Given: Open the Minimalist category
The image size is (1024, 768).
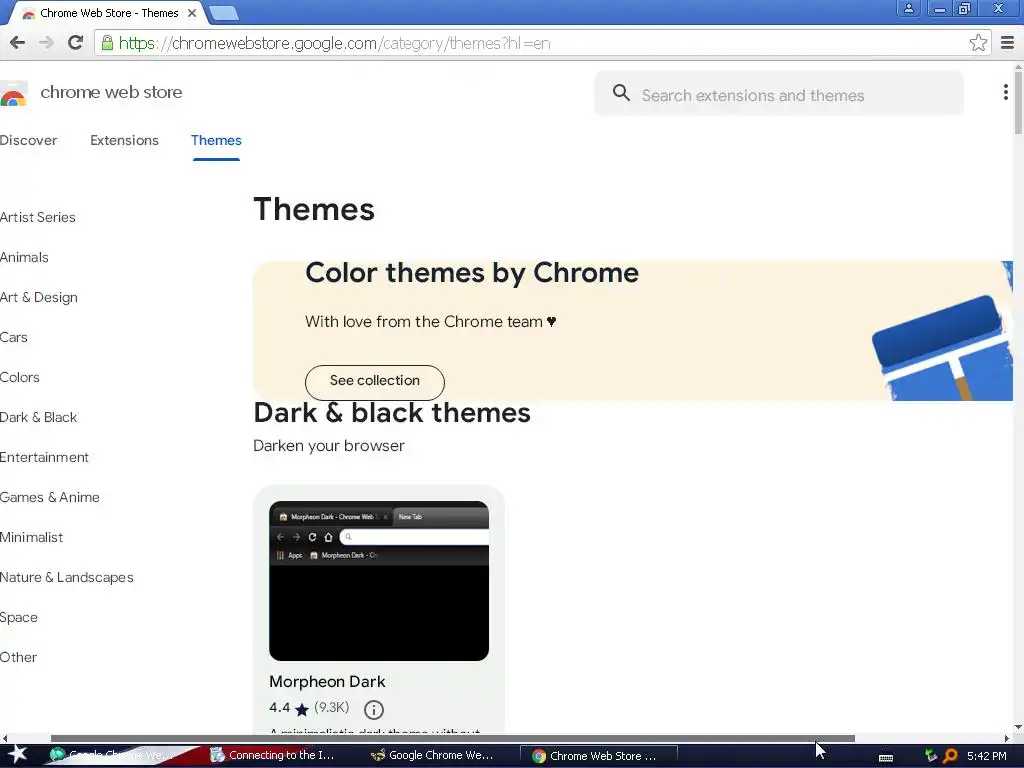Looking at the screenshot, I should click(x=31, y=537).
